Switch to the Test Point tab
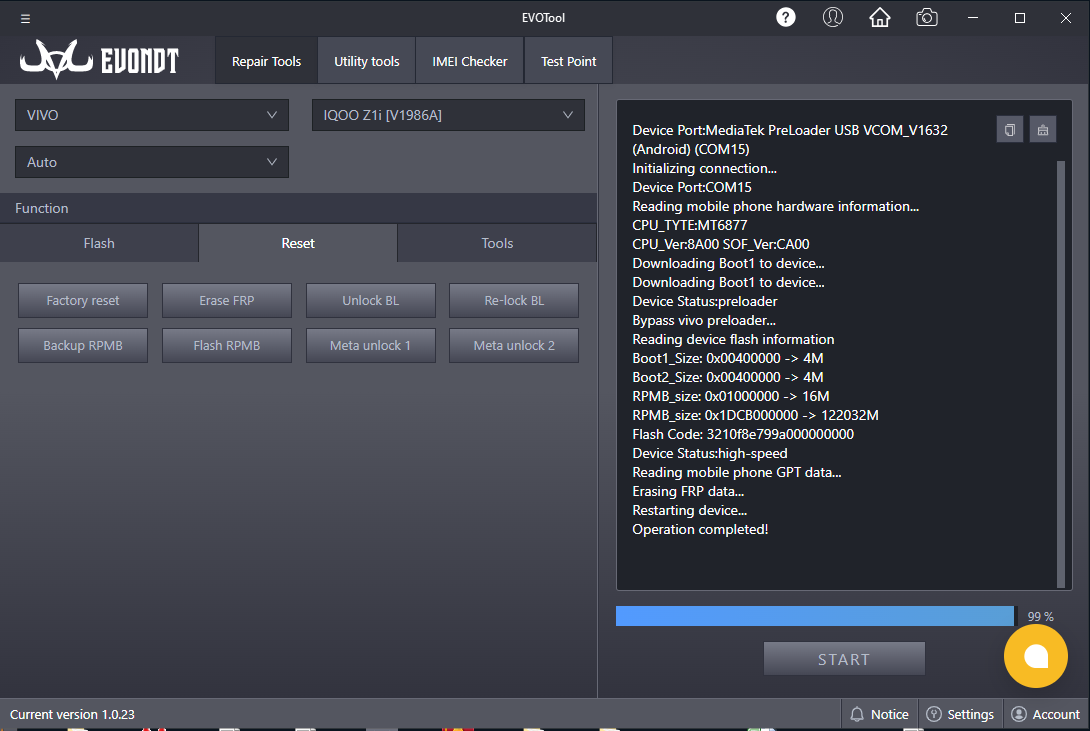The width and height of the screenshot is (1090, 731). [x=569, y=61]
